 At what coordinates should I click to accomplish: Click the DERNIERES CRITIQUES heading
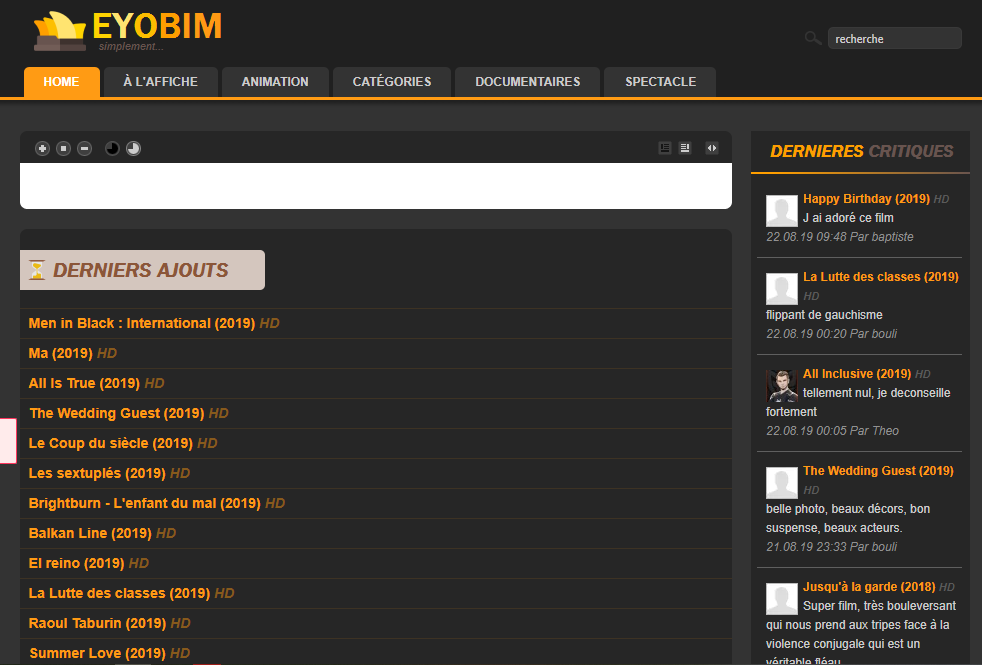(x=861, y=151)
